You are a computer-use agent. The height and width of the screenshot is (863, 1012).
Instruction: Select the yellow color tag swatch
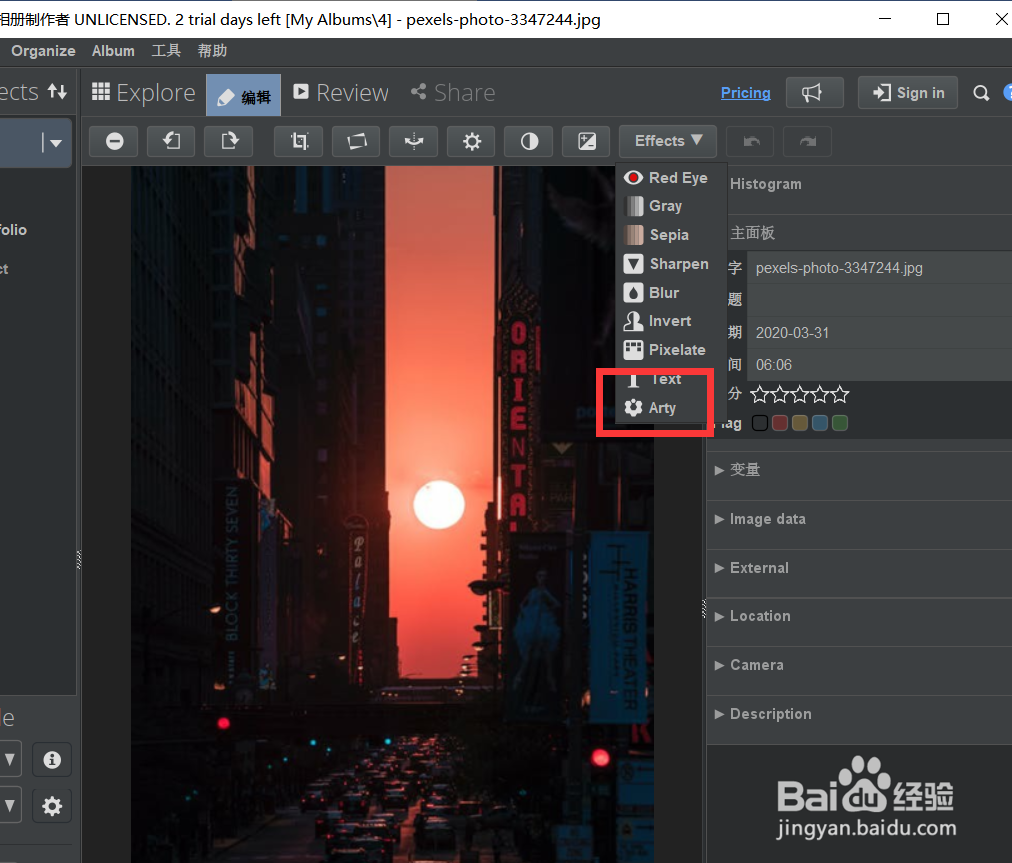[800, 423]
